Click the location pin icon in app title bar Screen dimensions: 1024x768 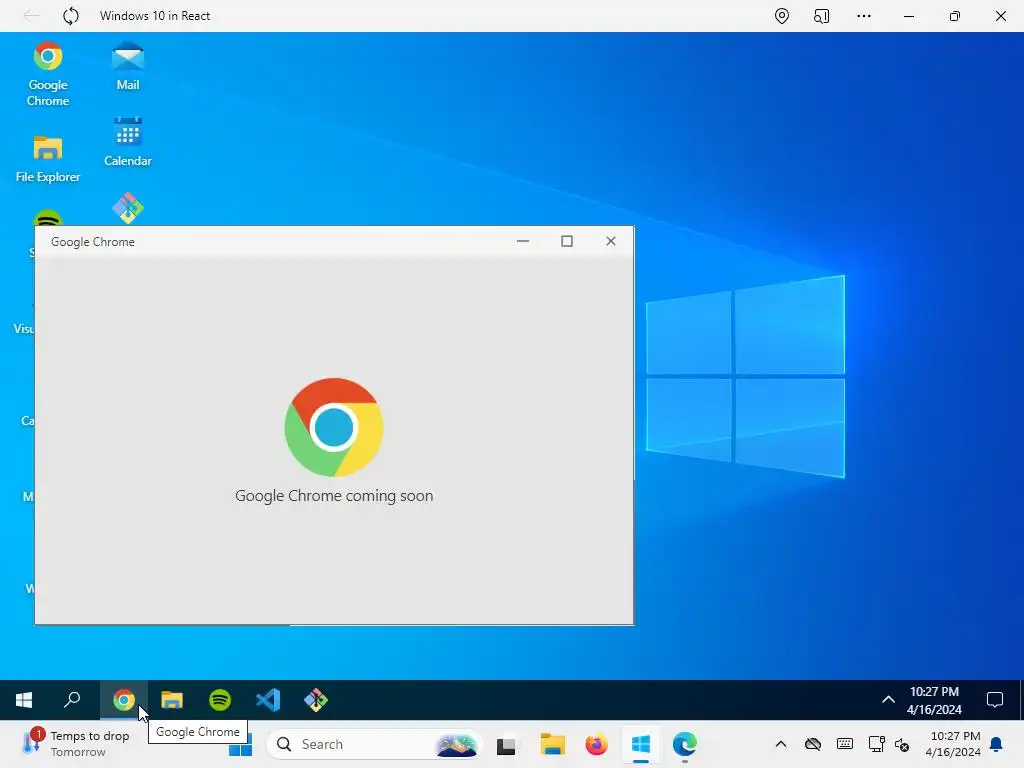point(782,16)
